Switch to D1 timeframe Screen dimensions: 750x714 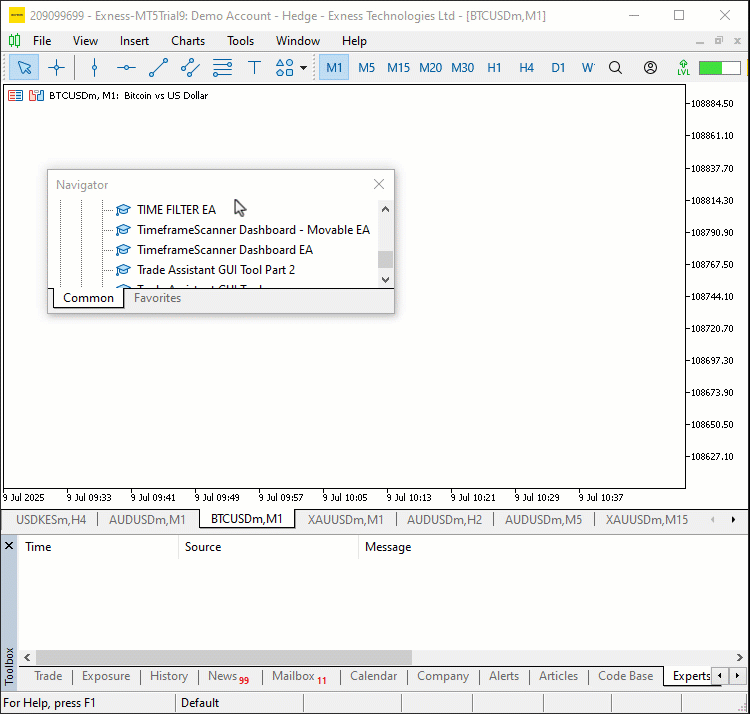(x=558, y=67)
